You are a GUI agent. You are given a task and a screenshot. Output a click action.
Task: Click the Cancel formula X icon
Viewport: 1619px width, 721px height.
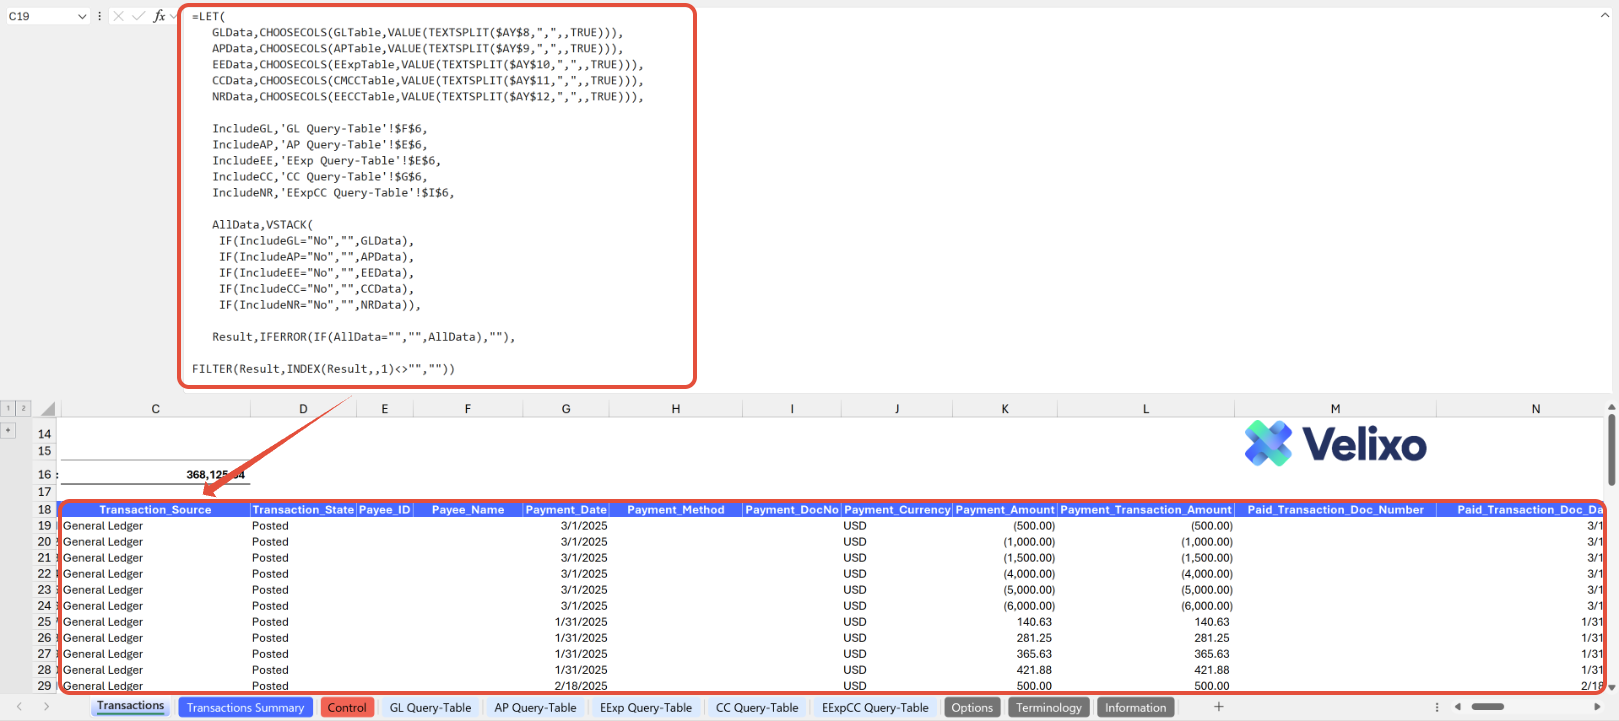[x=118, y=16]
